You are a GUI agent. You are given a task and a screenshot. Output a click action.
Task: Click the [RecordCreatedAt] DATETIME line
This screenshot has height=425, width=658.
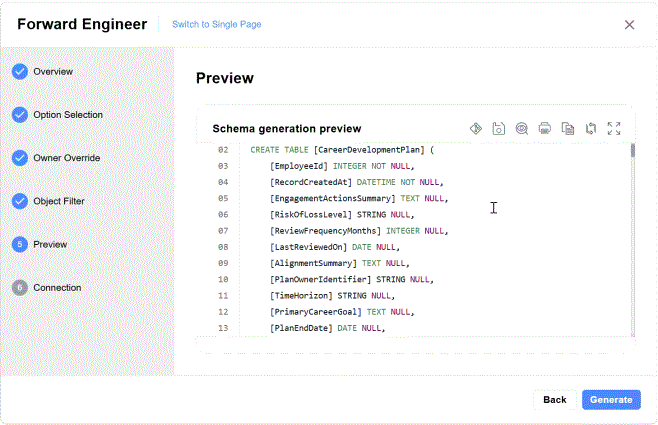[357, 182]
